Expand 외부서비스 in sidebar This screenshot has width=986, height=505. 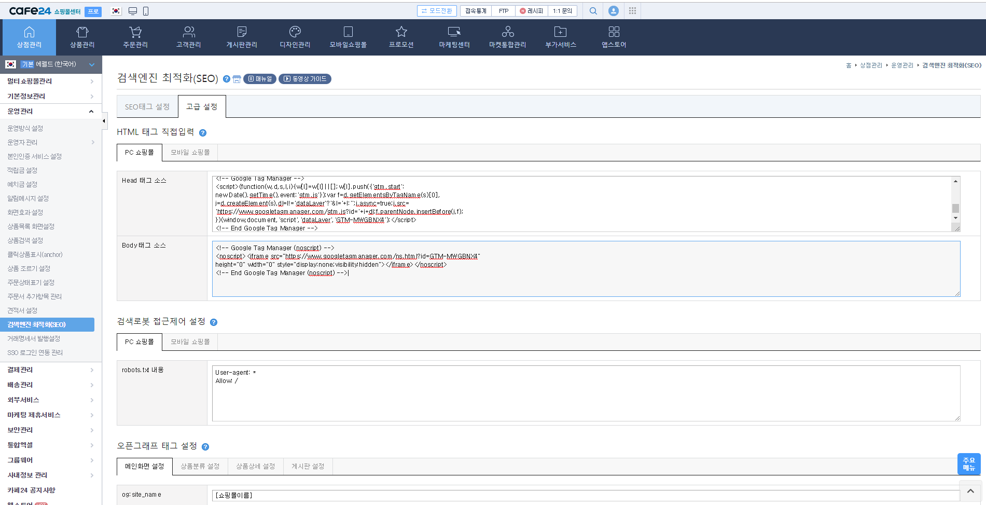[x=49, y=400]
